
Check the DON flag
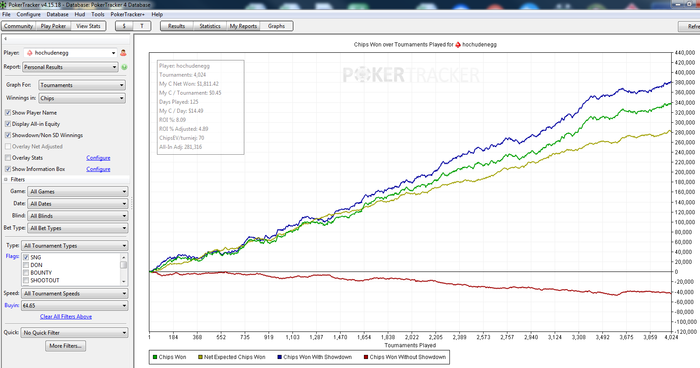coord(26,265)
